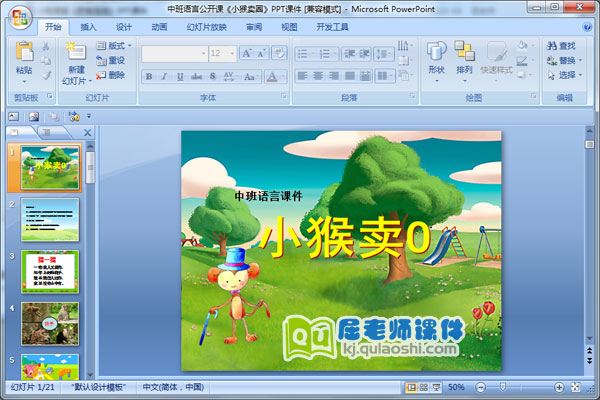Switch to the View tab

(289, 27)
